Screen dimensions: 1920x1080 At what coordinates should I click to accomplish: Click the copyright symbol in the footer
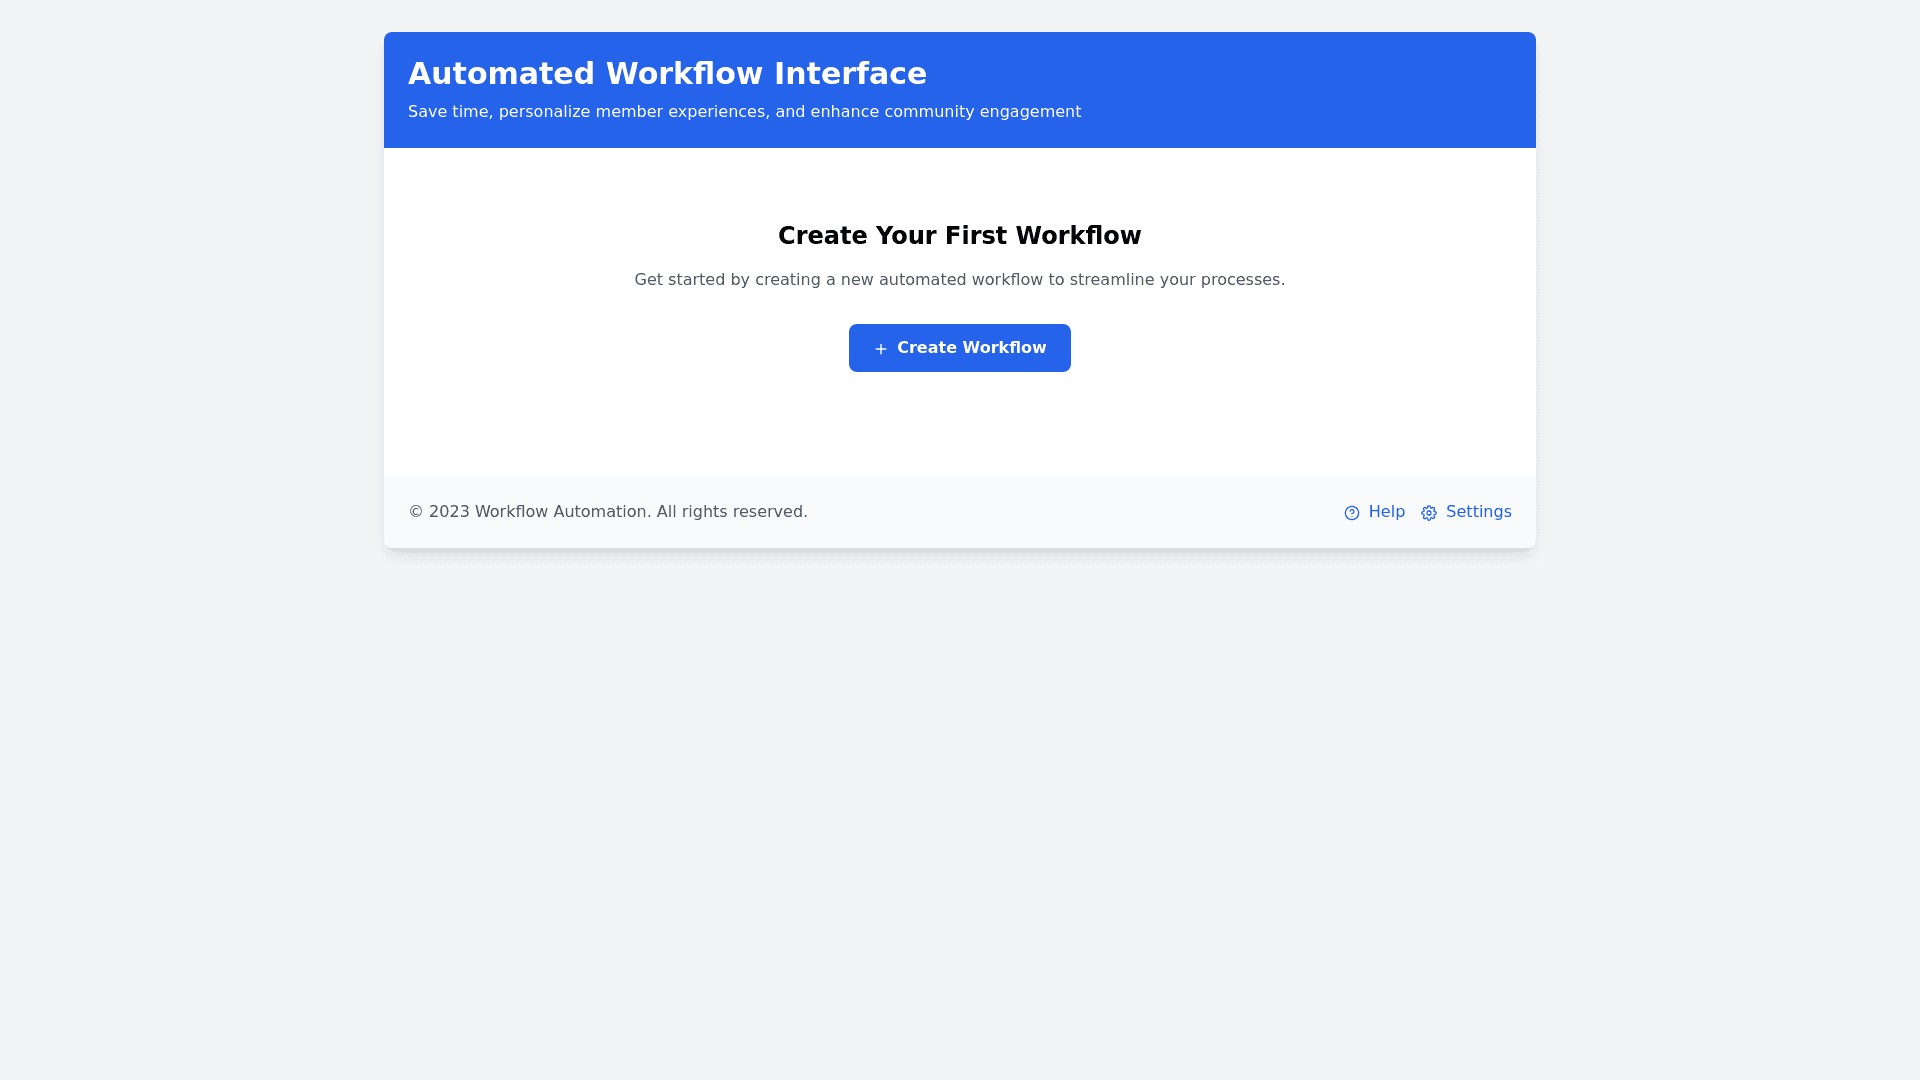[416, 512]
